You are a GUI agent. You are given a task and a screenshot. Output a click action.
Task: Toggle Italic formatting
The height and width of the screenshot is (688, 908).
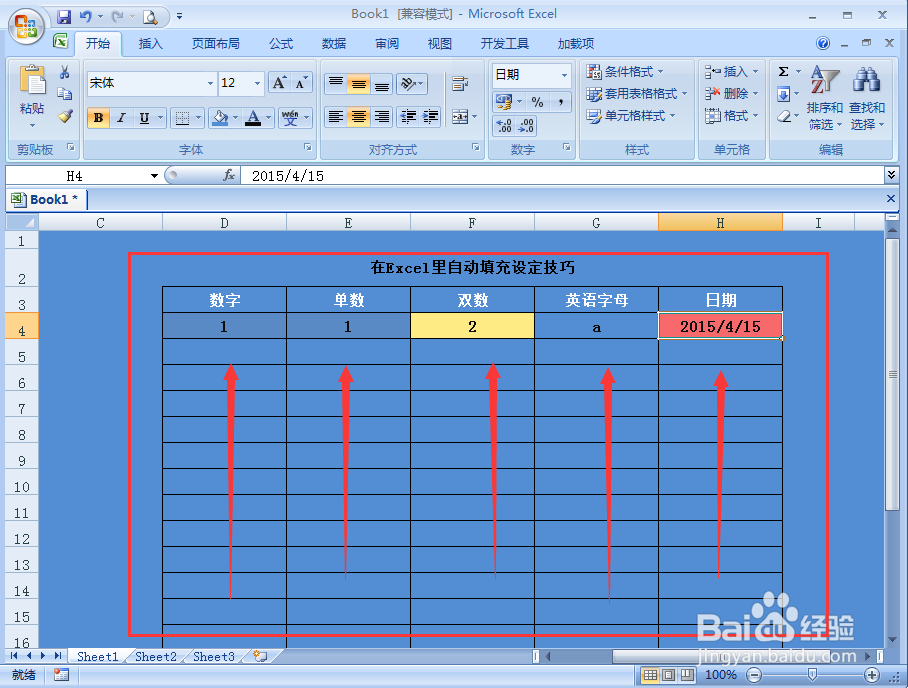coord(121,118)
